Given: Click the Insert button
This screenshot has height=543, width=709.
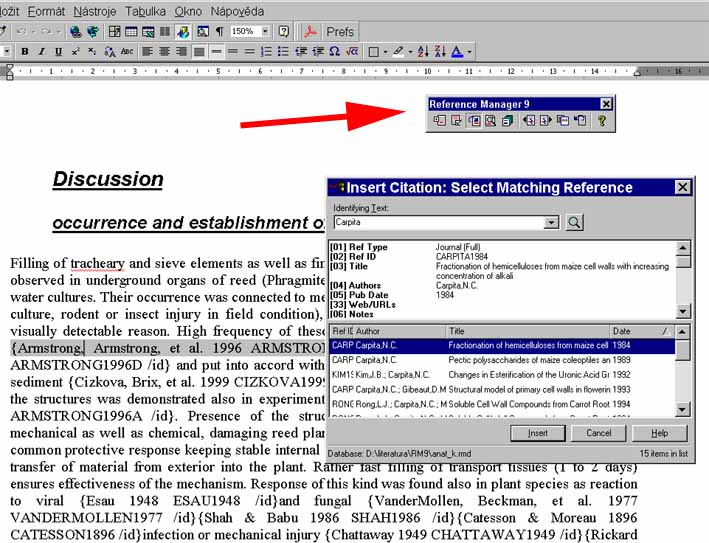Looking at the screenshot, I should (538, 433).
